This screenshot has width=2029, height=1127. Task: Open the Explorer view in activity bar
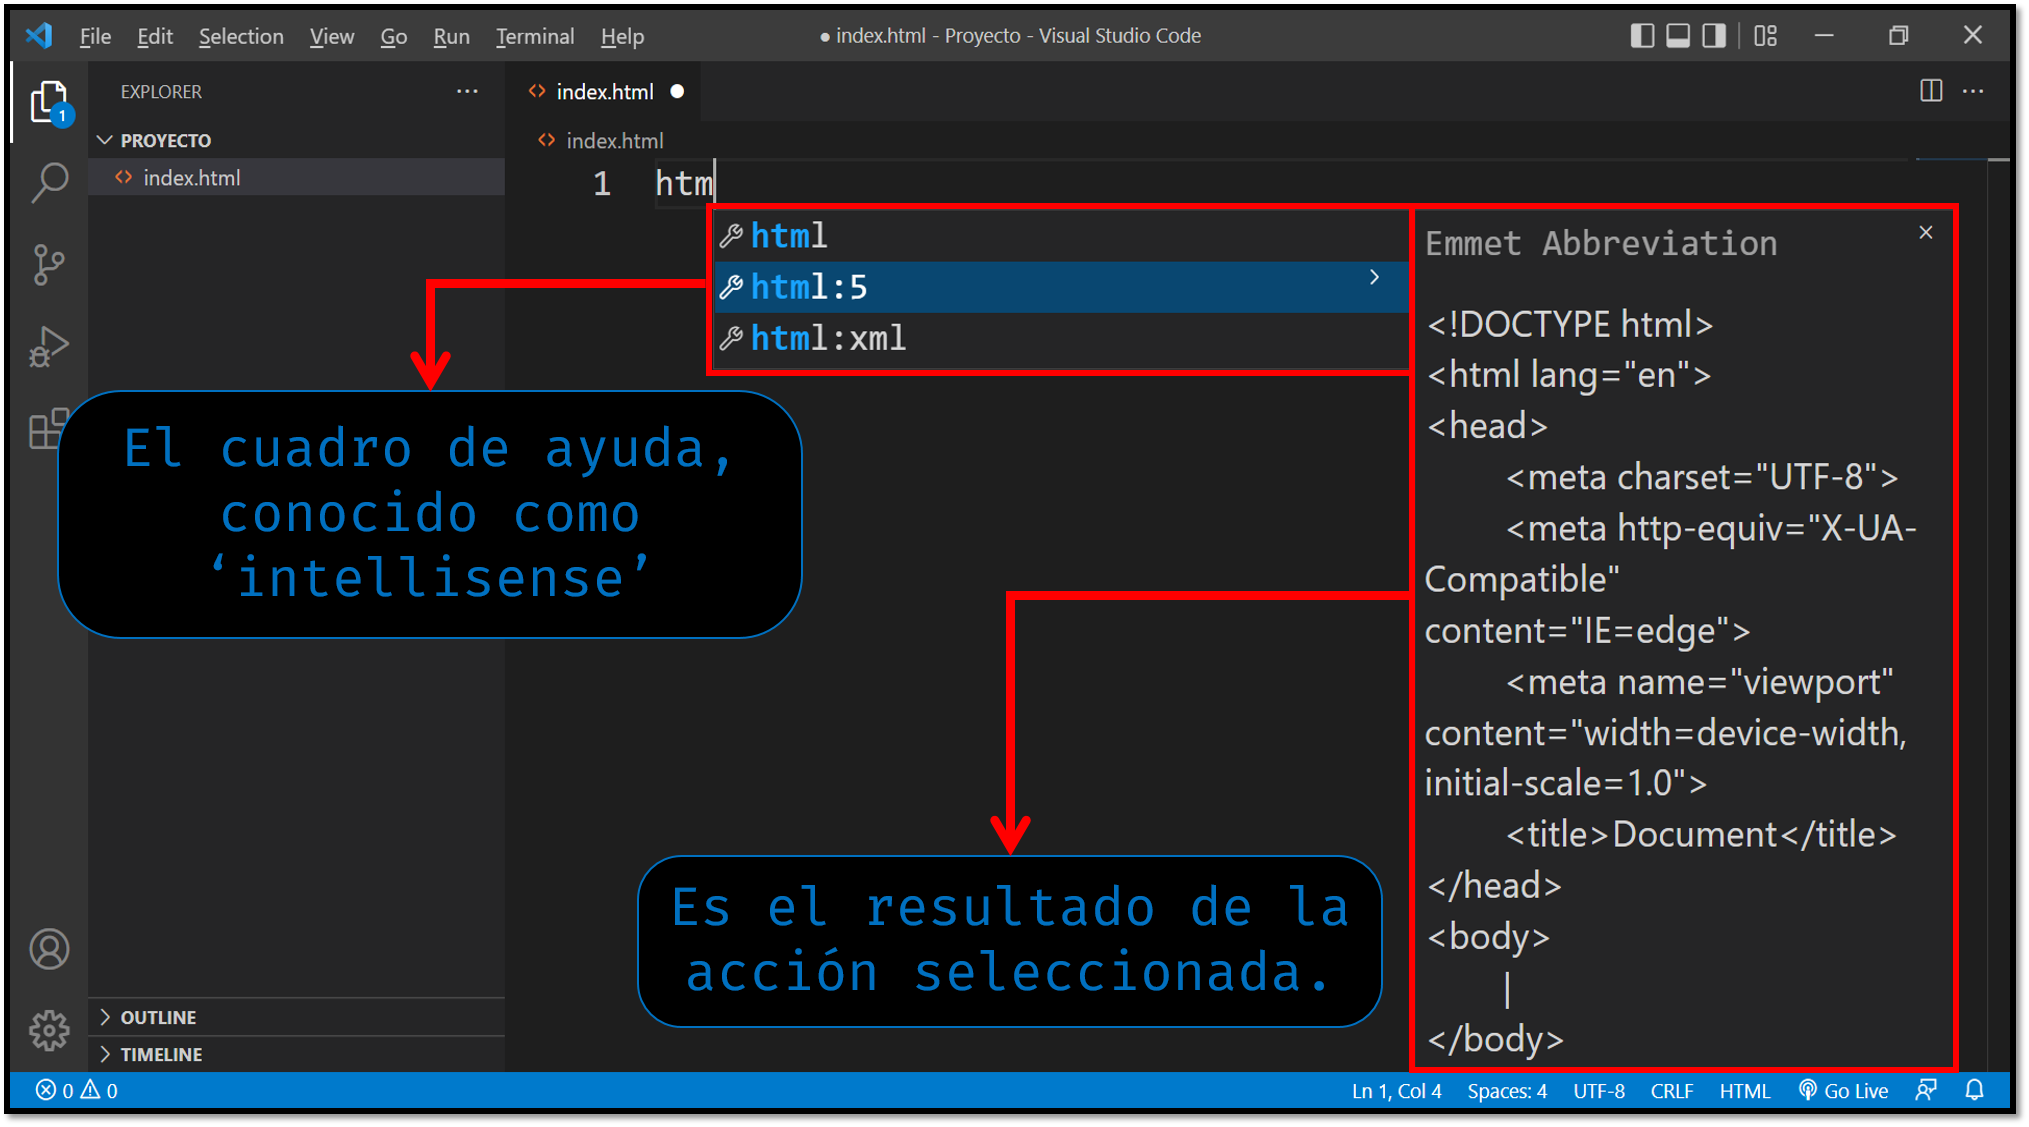click(x=49, y=103)
